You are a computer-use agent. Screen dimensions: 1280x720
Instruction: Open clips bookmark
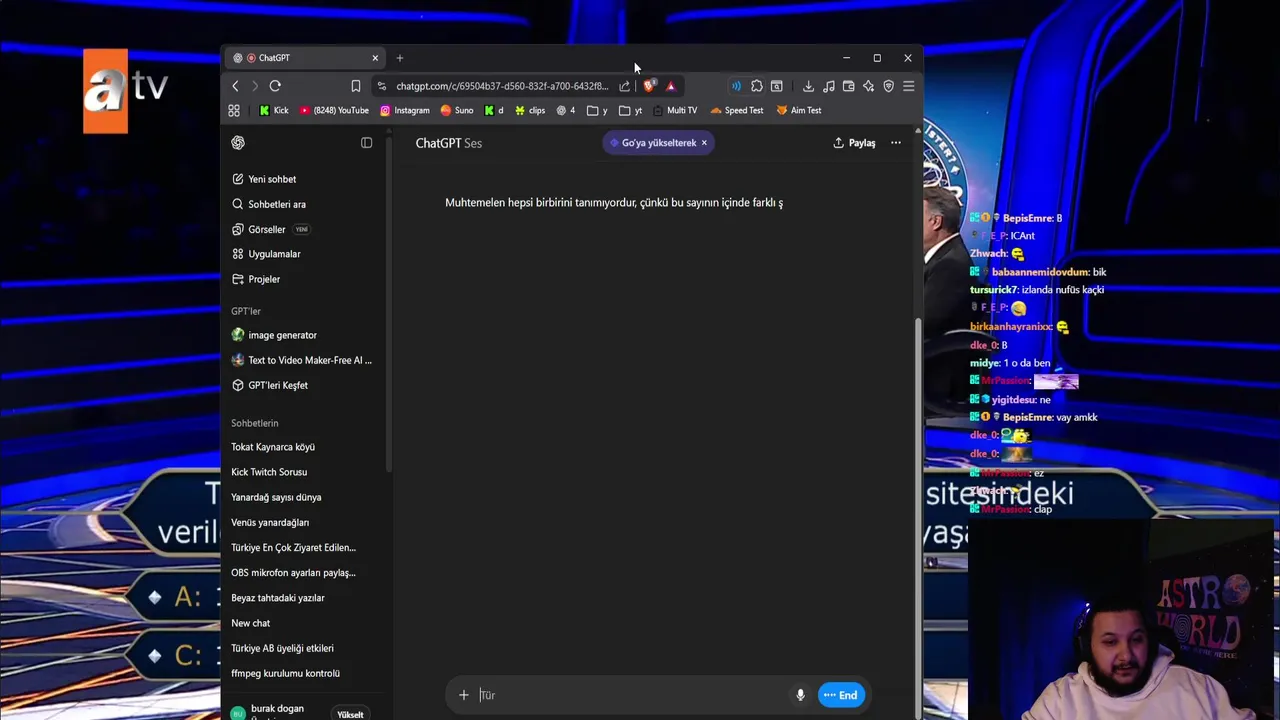[x=530, y=110]
